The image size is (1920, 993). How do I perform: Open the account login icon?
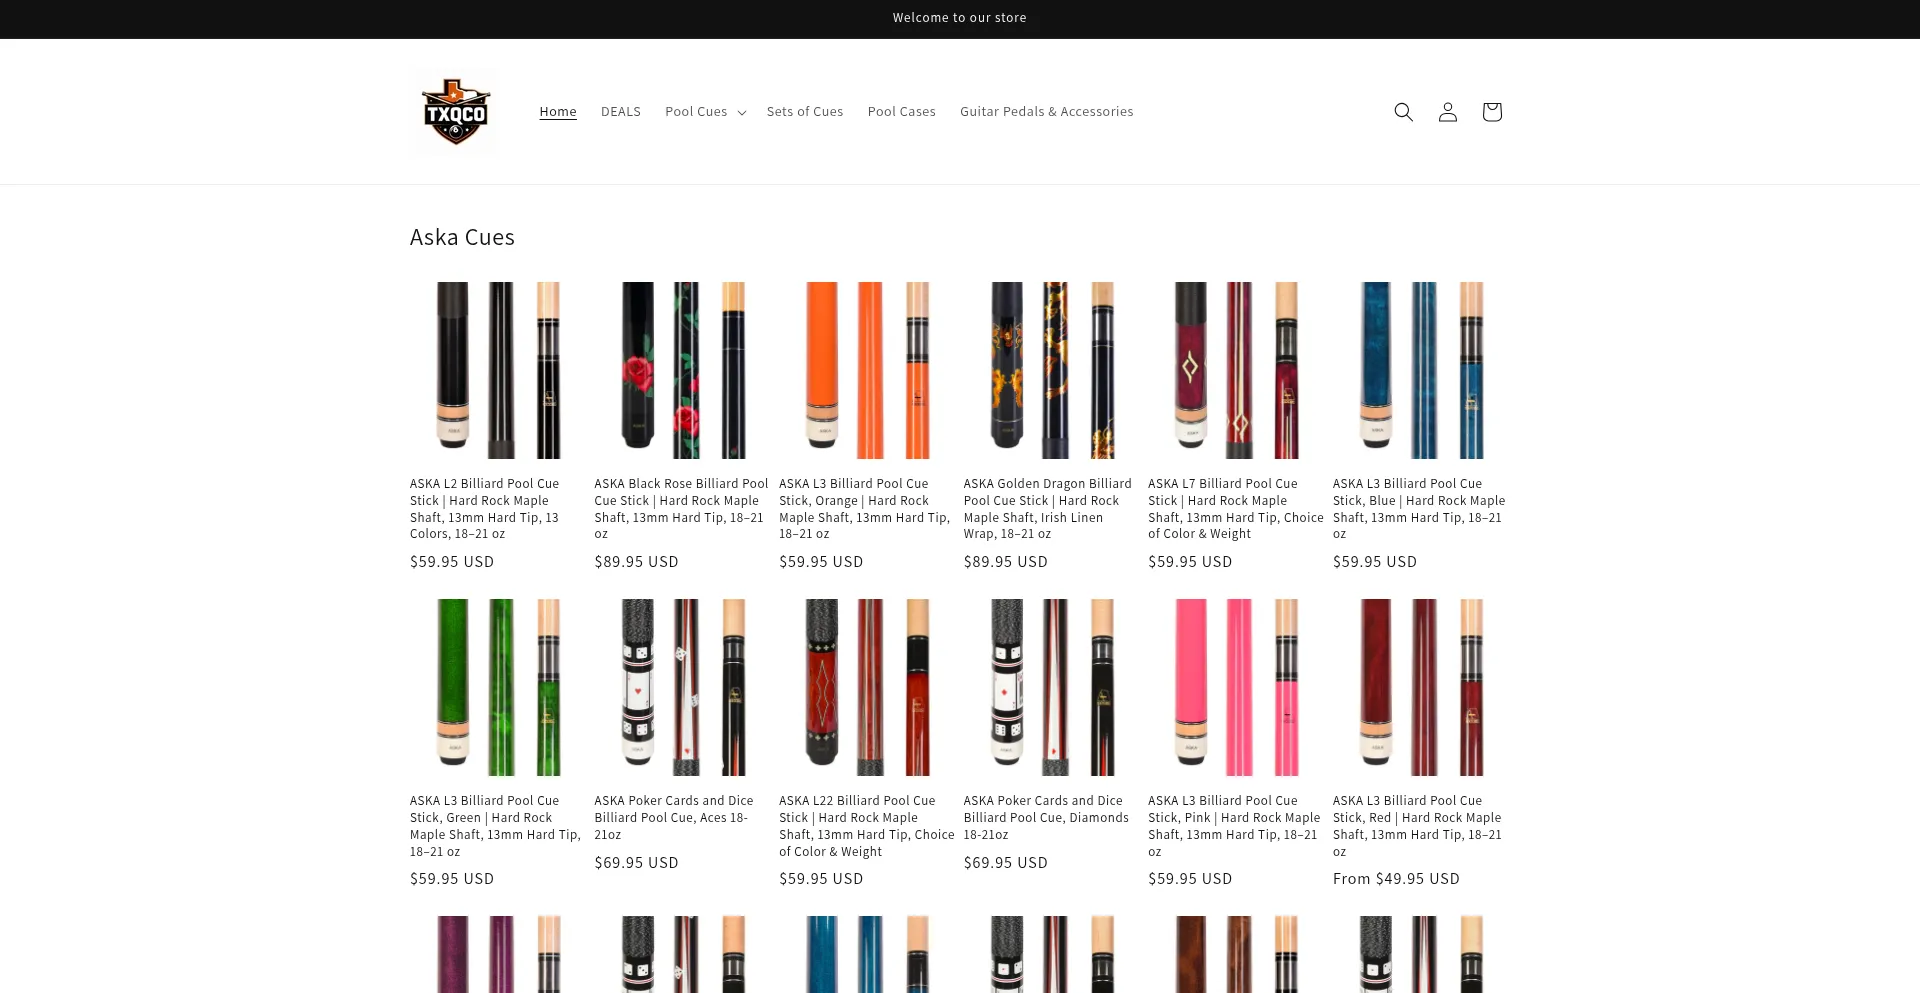pos(1447,112)
